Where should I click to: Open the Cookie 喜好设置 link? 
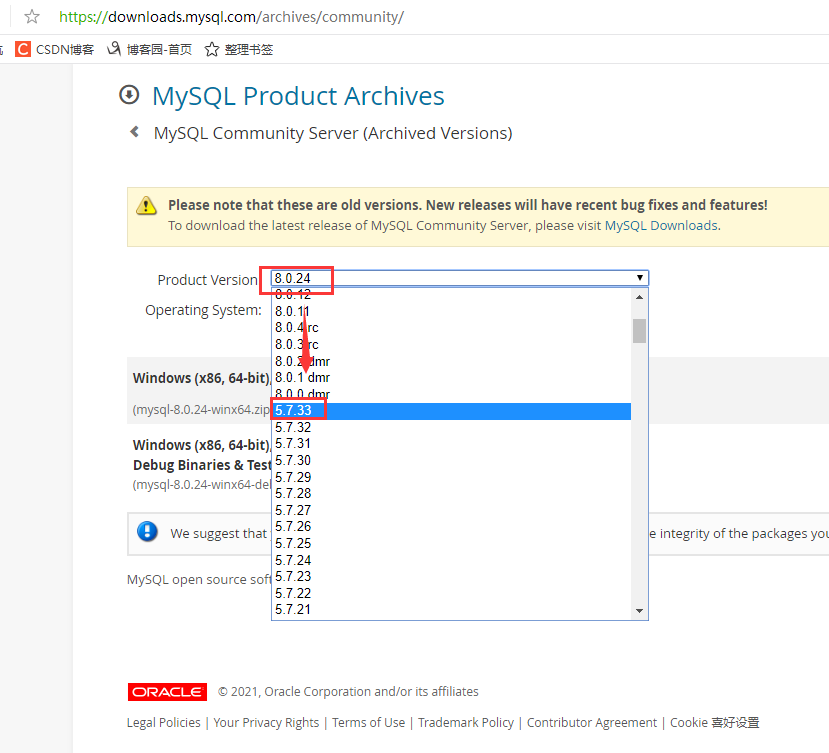pyautogui.click(x=715, y=721)
